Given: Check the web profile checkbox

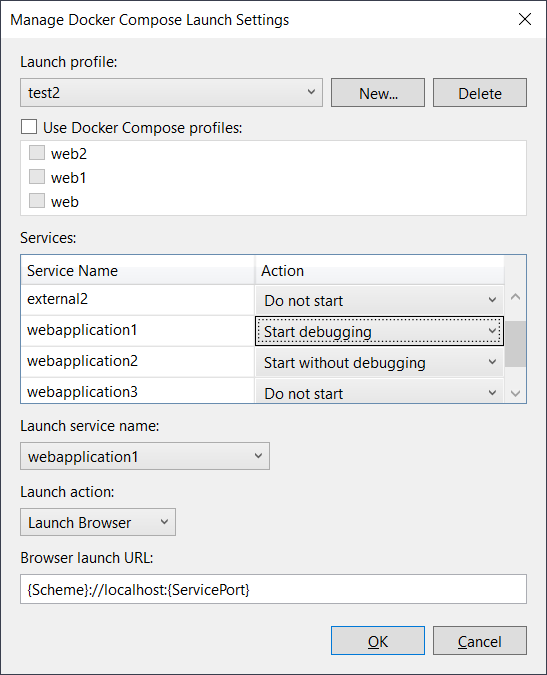Looking at the screenshot, I should point(37,201).
